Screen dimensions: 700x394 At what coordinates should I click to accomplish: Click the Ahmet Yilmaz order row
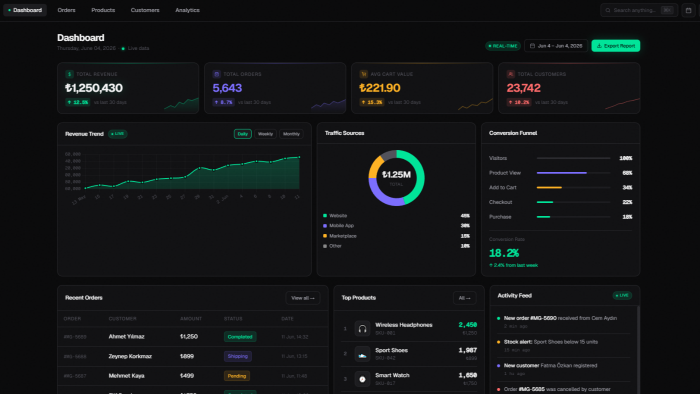pos(193,336)
